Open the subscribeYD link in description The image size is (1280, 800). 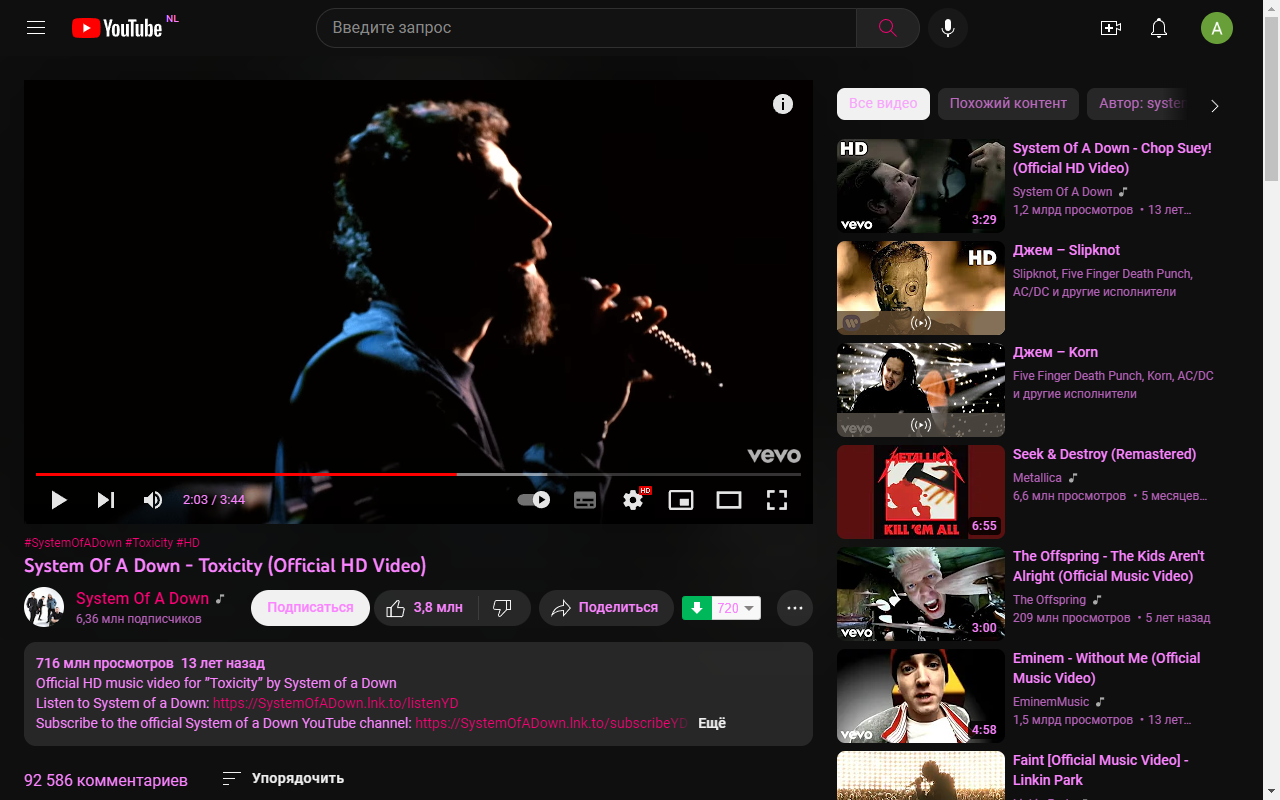tap(551, 723)
